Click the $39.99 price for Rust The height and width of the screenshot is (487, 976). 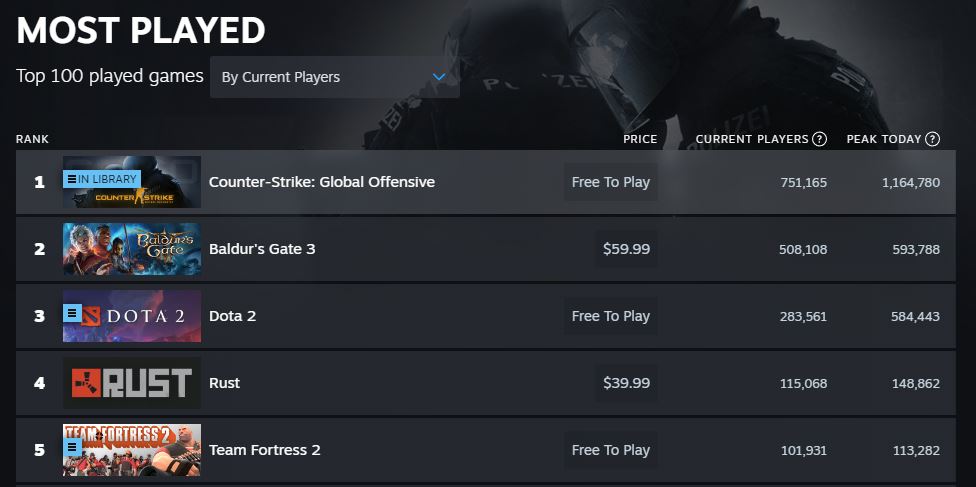point(627,383)
